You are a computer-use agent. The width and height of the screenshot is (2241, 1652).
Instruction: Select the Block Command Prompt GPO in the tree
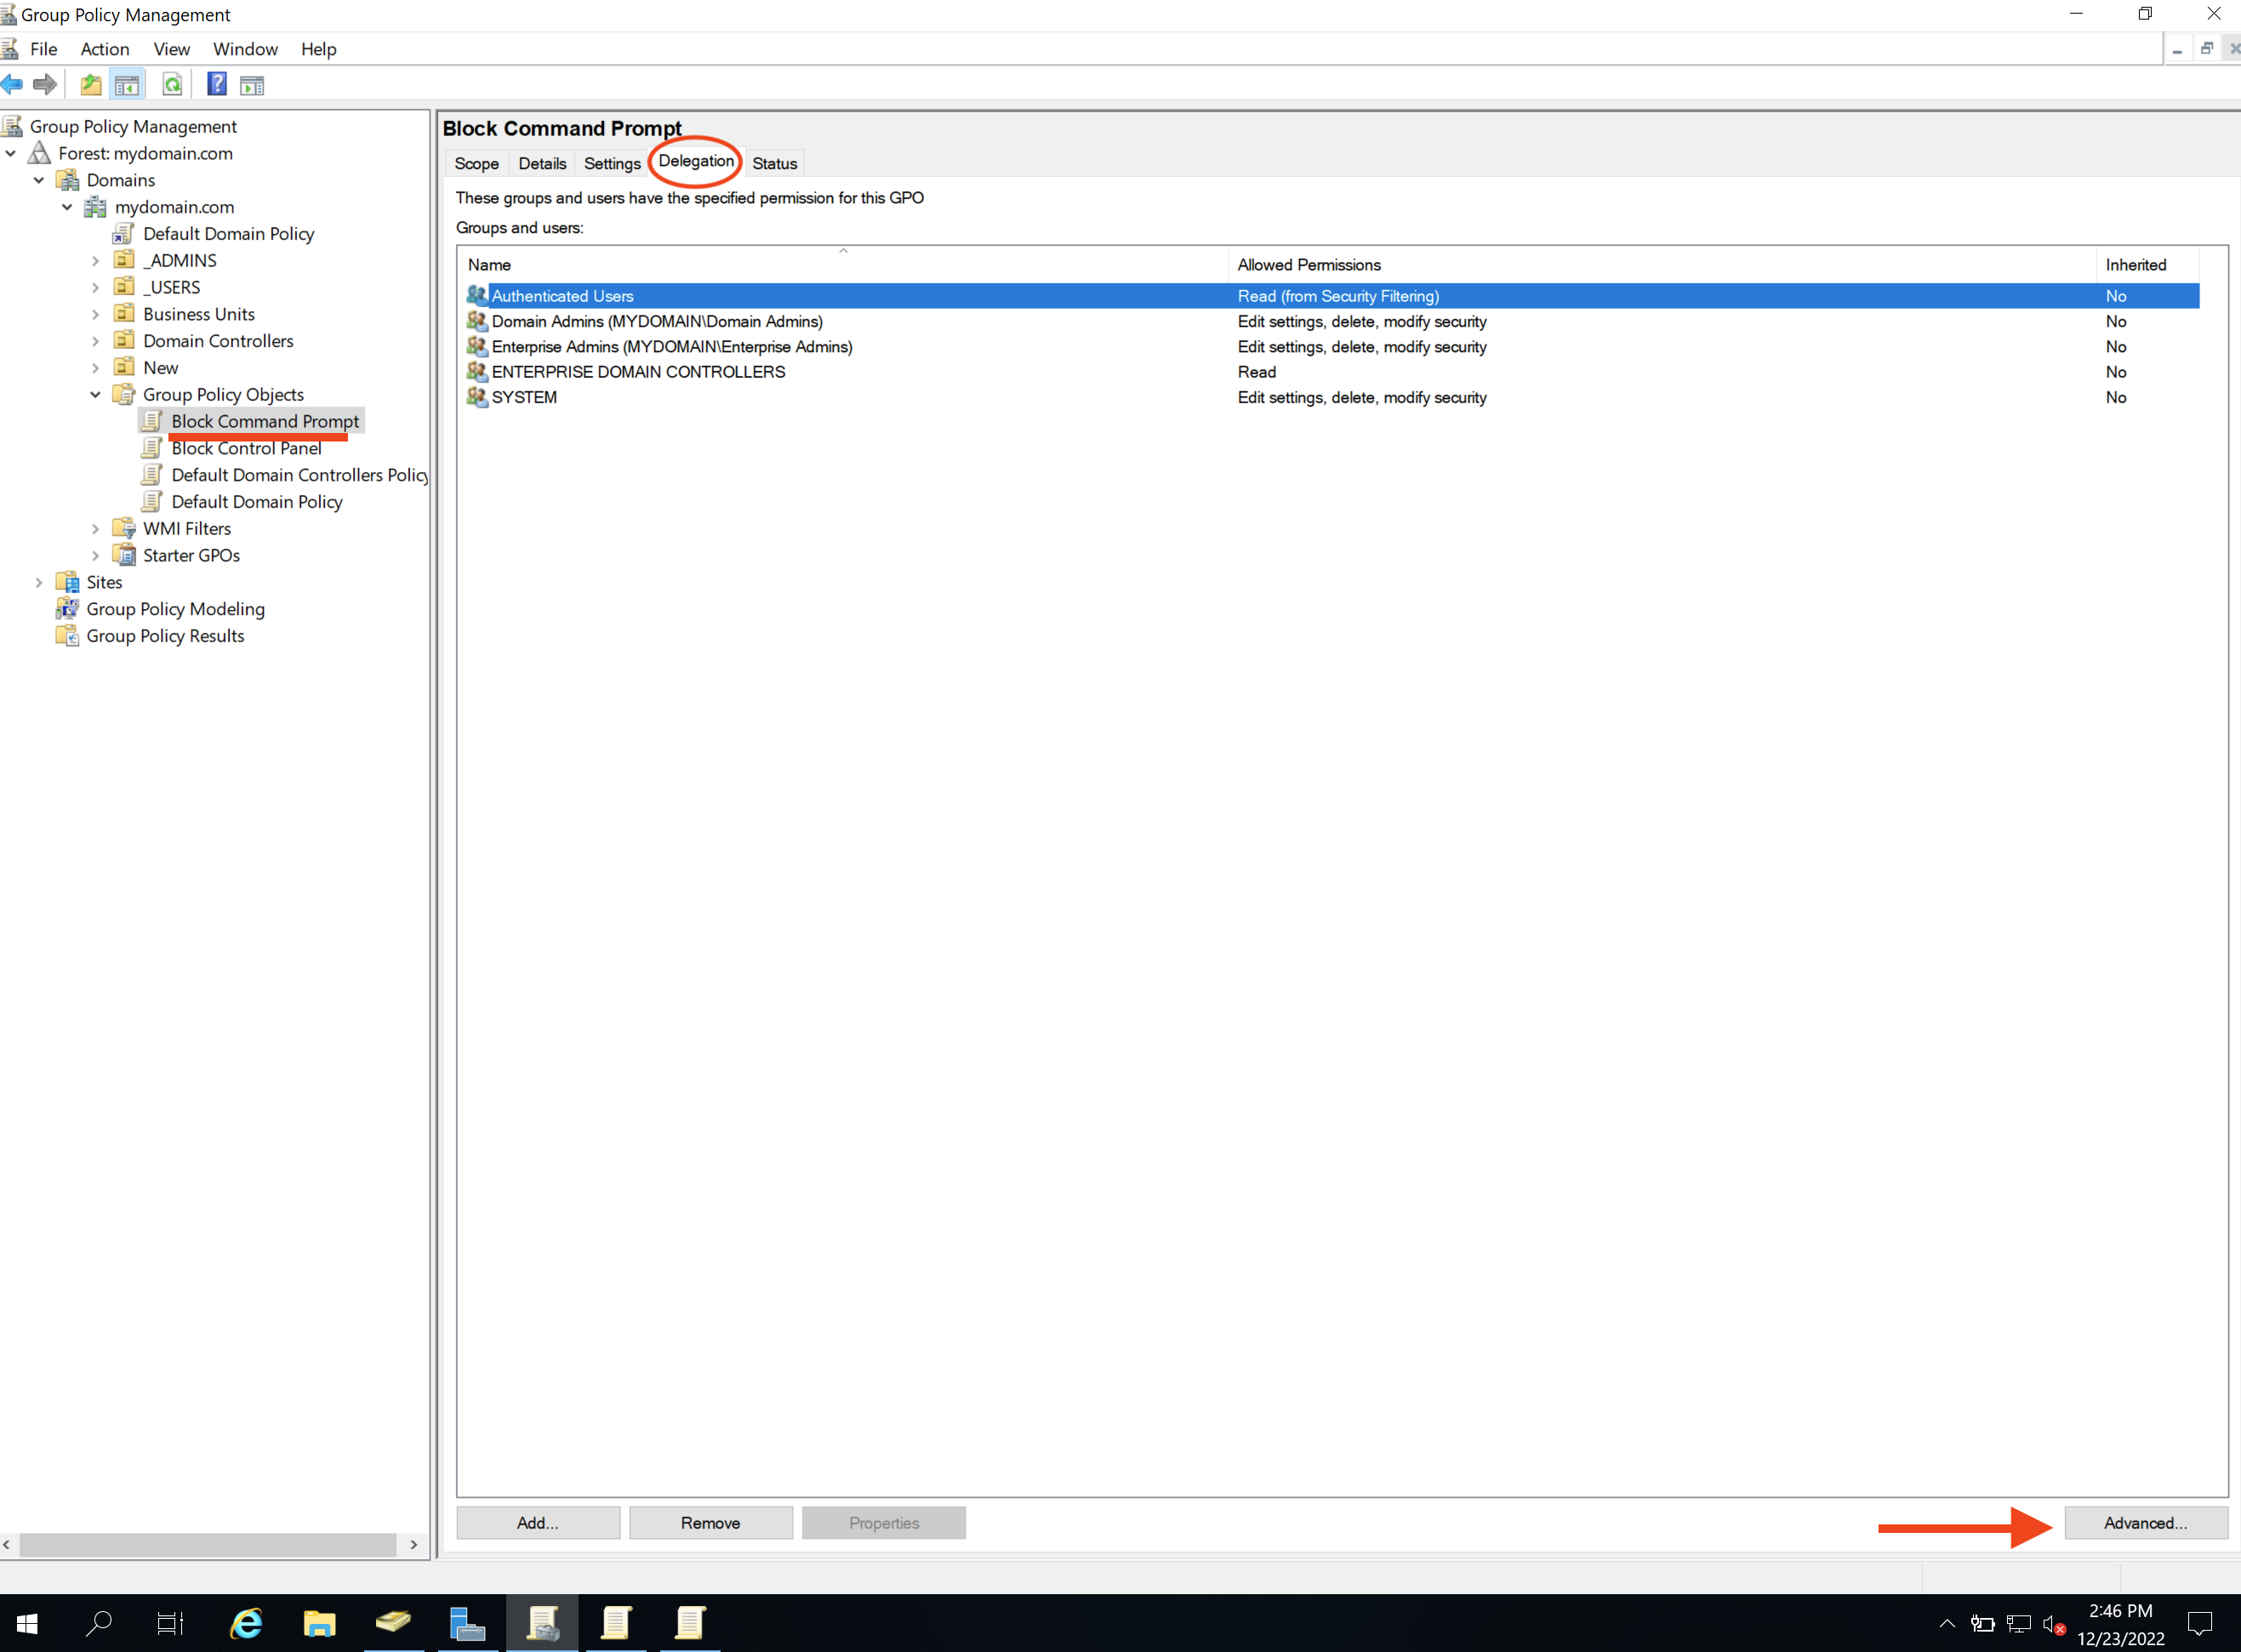(x=263, y=421)
